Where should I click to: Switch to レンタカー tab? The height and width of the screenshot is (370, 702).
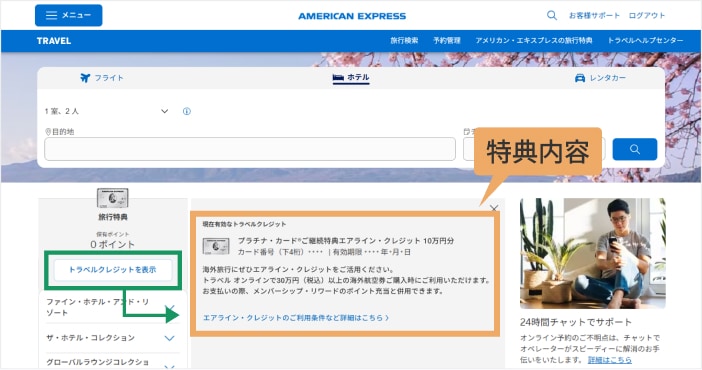point(600,78)
